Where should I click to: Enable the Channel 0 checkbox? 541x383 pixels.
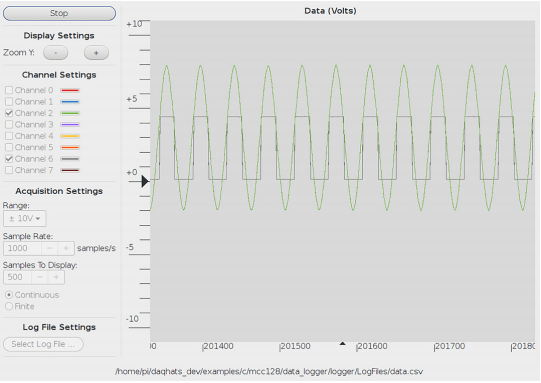coord(9,90)
